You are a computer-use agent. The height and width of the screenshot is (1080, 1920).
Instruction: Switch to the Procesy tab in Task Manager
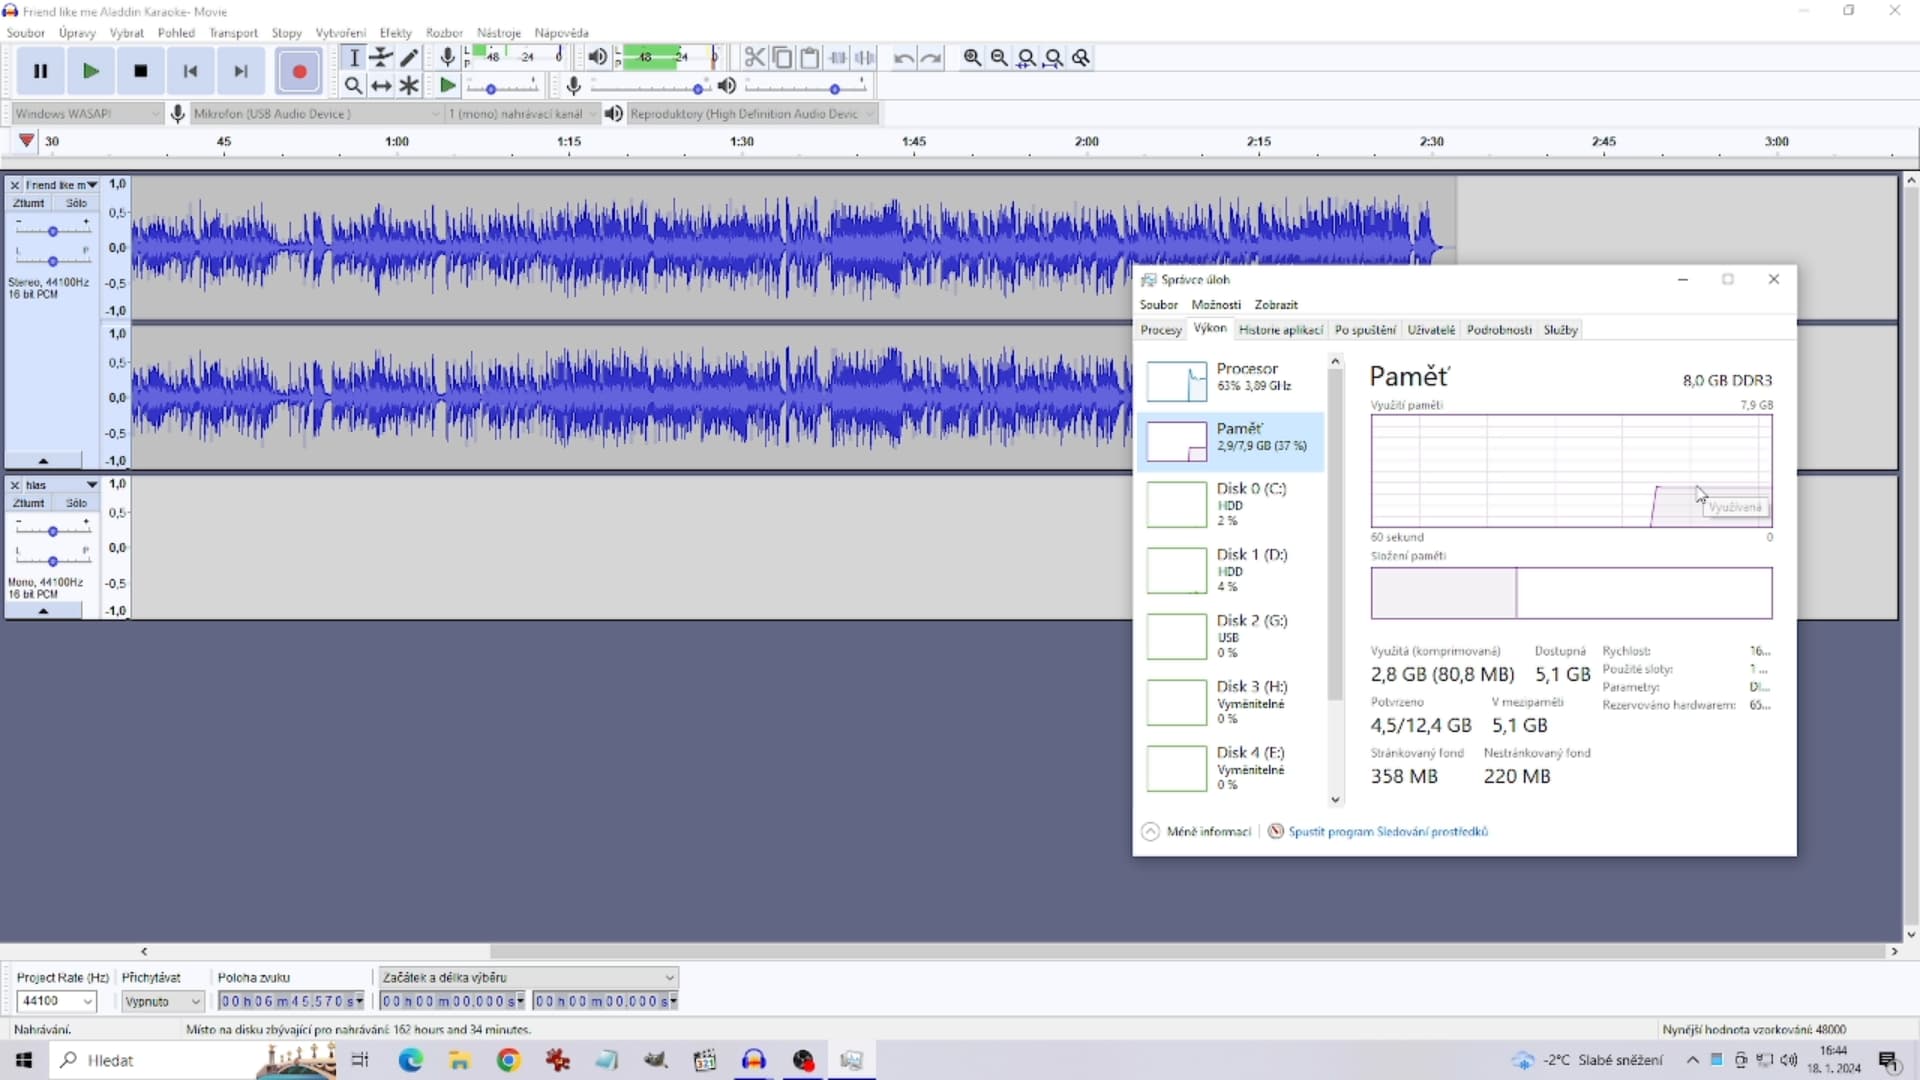tap(1160, 330)
